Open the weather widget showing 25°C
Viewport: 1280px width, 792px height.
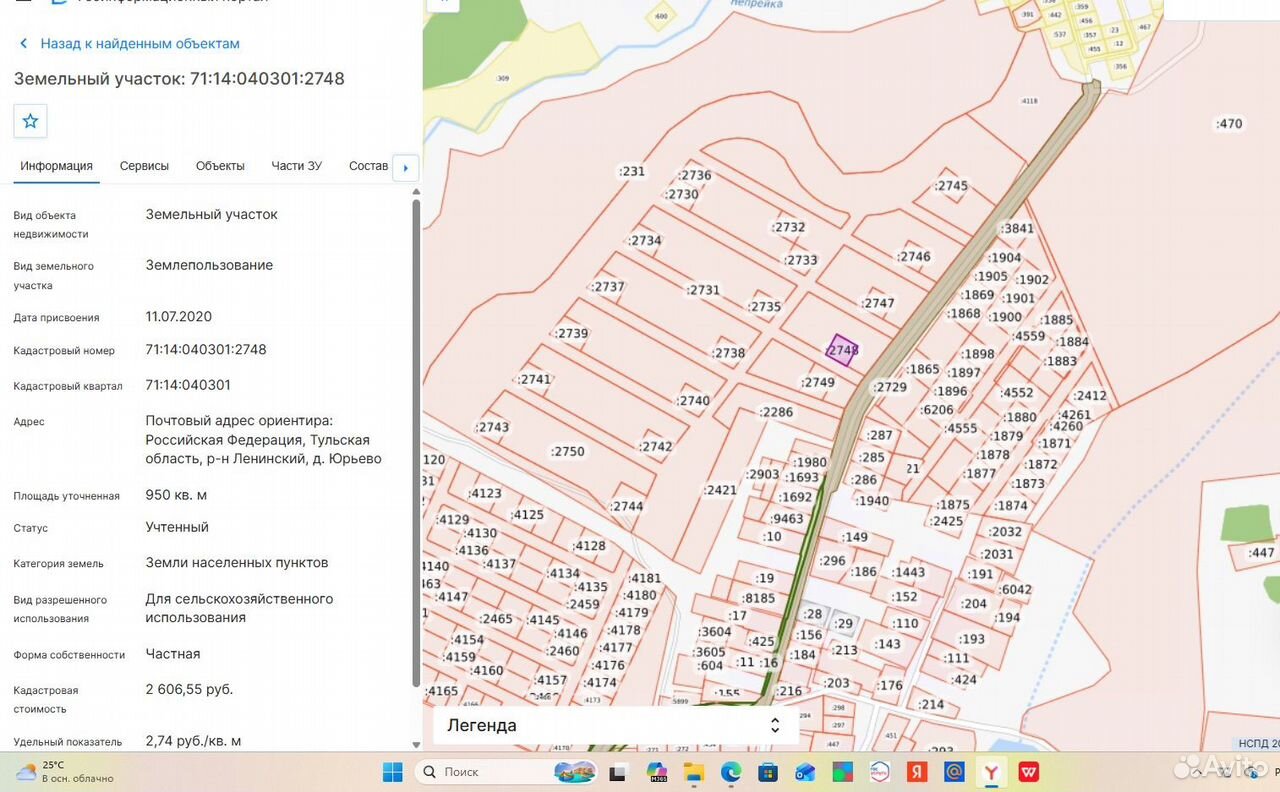tap(65, 772)
